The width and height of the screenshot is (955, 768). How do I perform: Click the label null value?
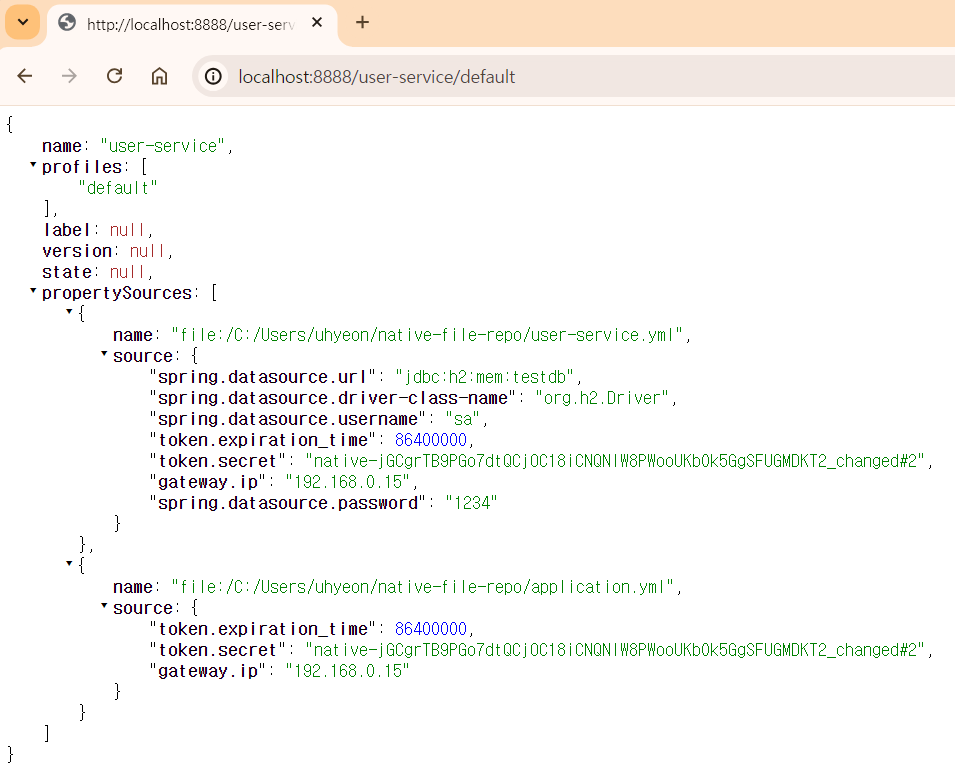click(127, 230)
